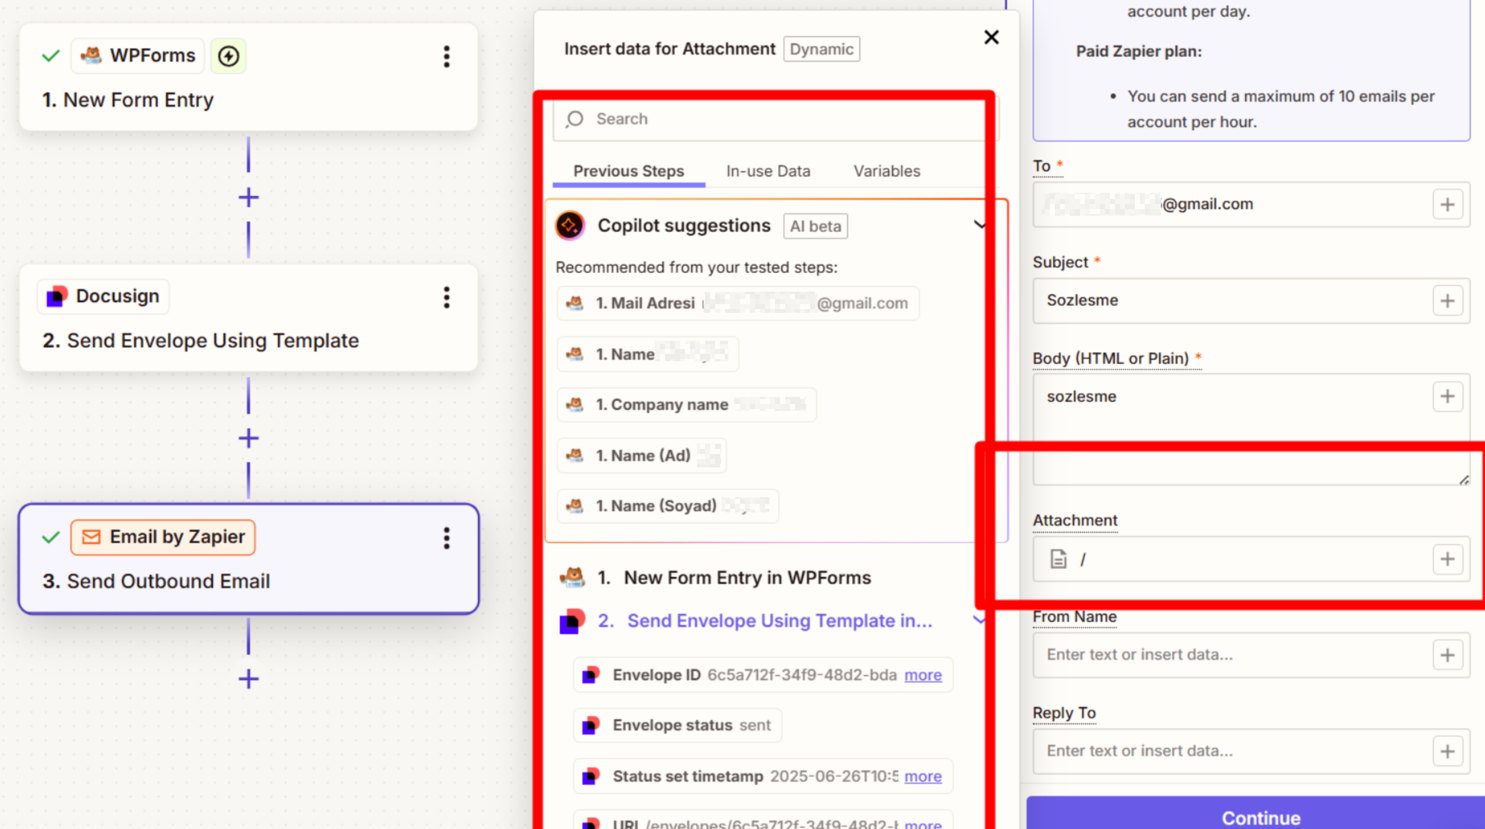Add a step between WPForms and Docusign

tap(248, 198)
